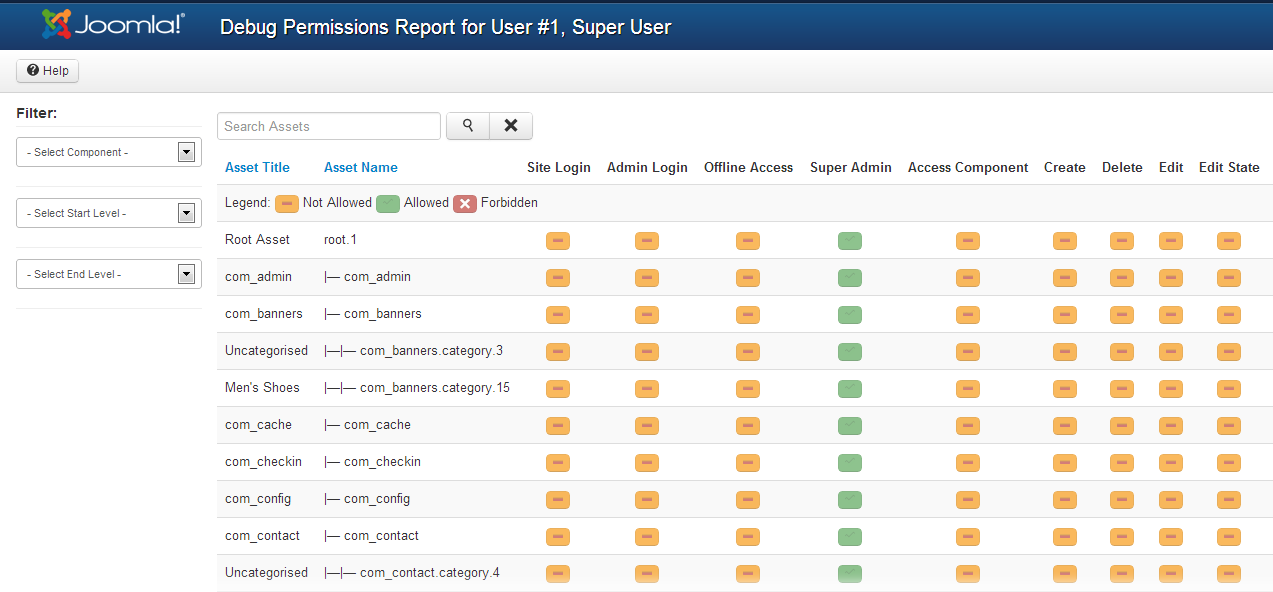Select the Men's Shoes title cell
Viewport: 1273px width, 592px height.
[262, 388]
